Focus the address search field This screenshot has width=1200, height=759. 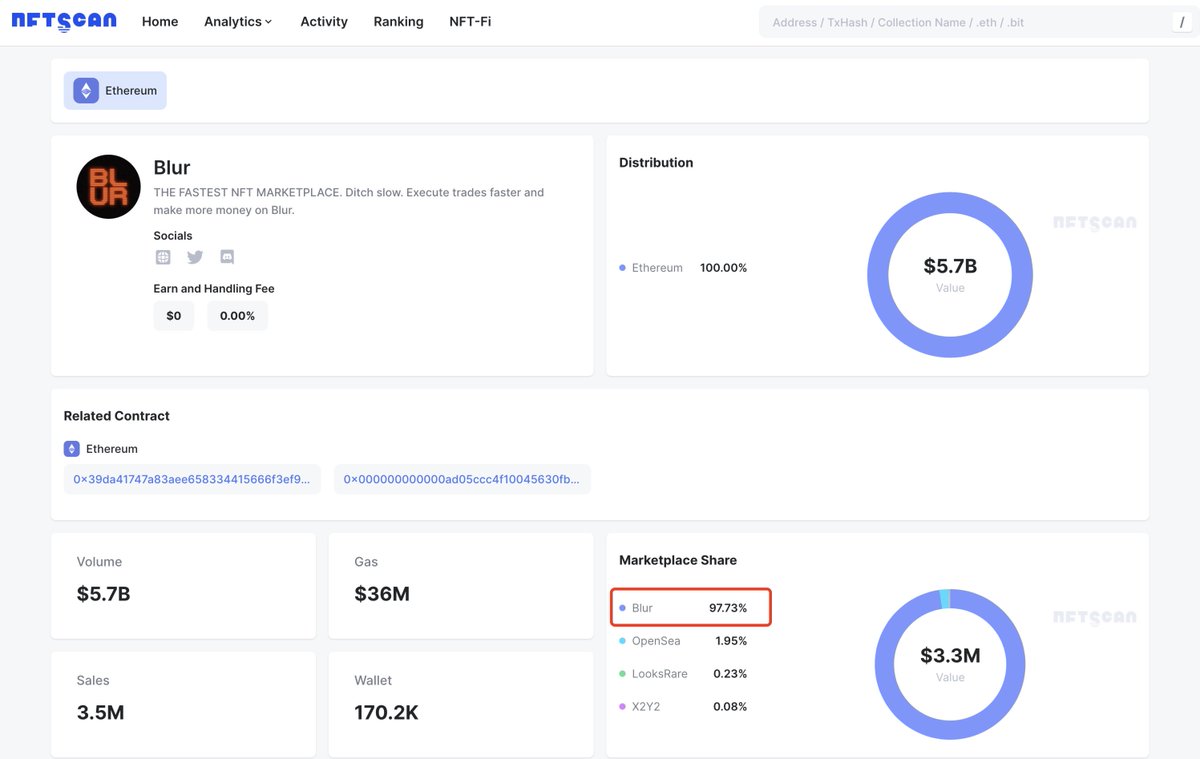[x=965, y=22]
